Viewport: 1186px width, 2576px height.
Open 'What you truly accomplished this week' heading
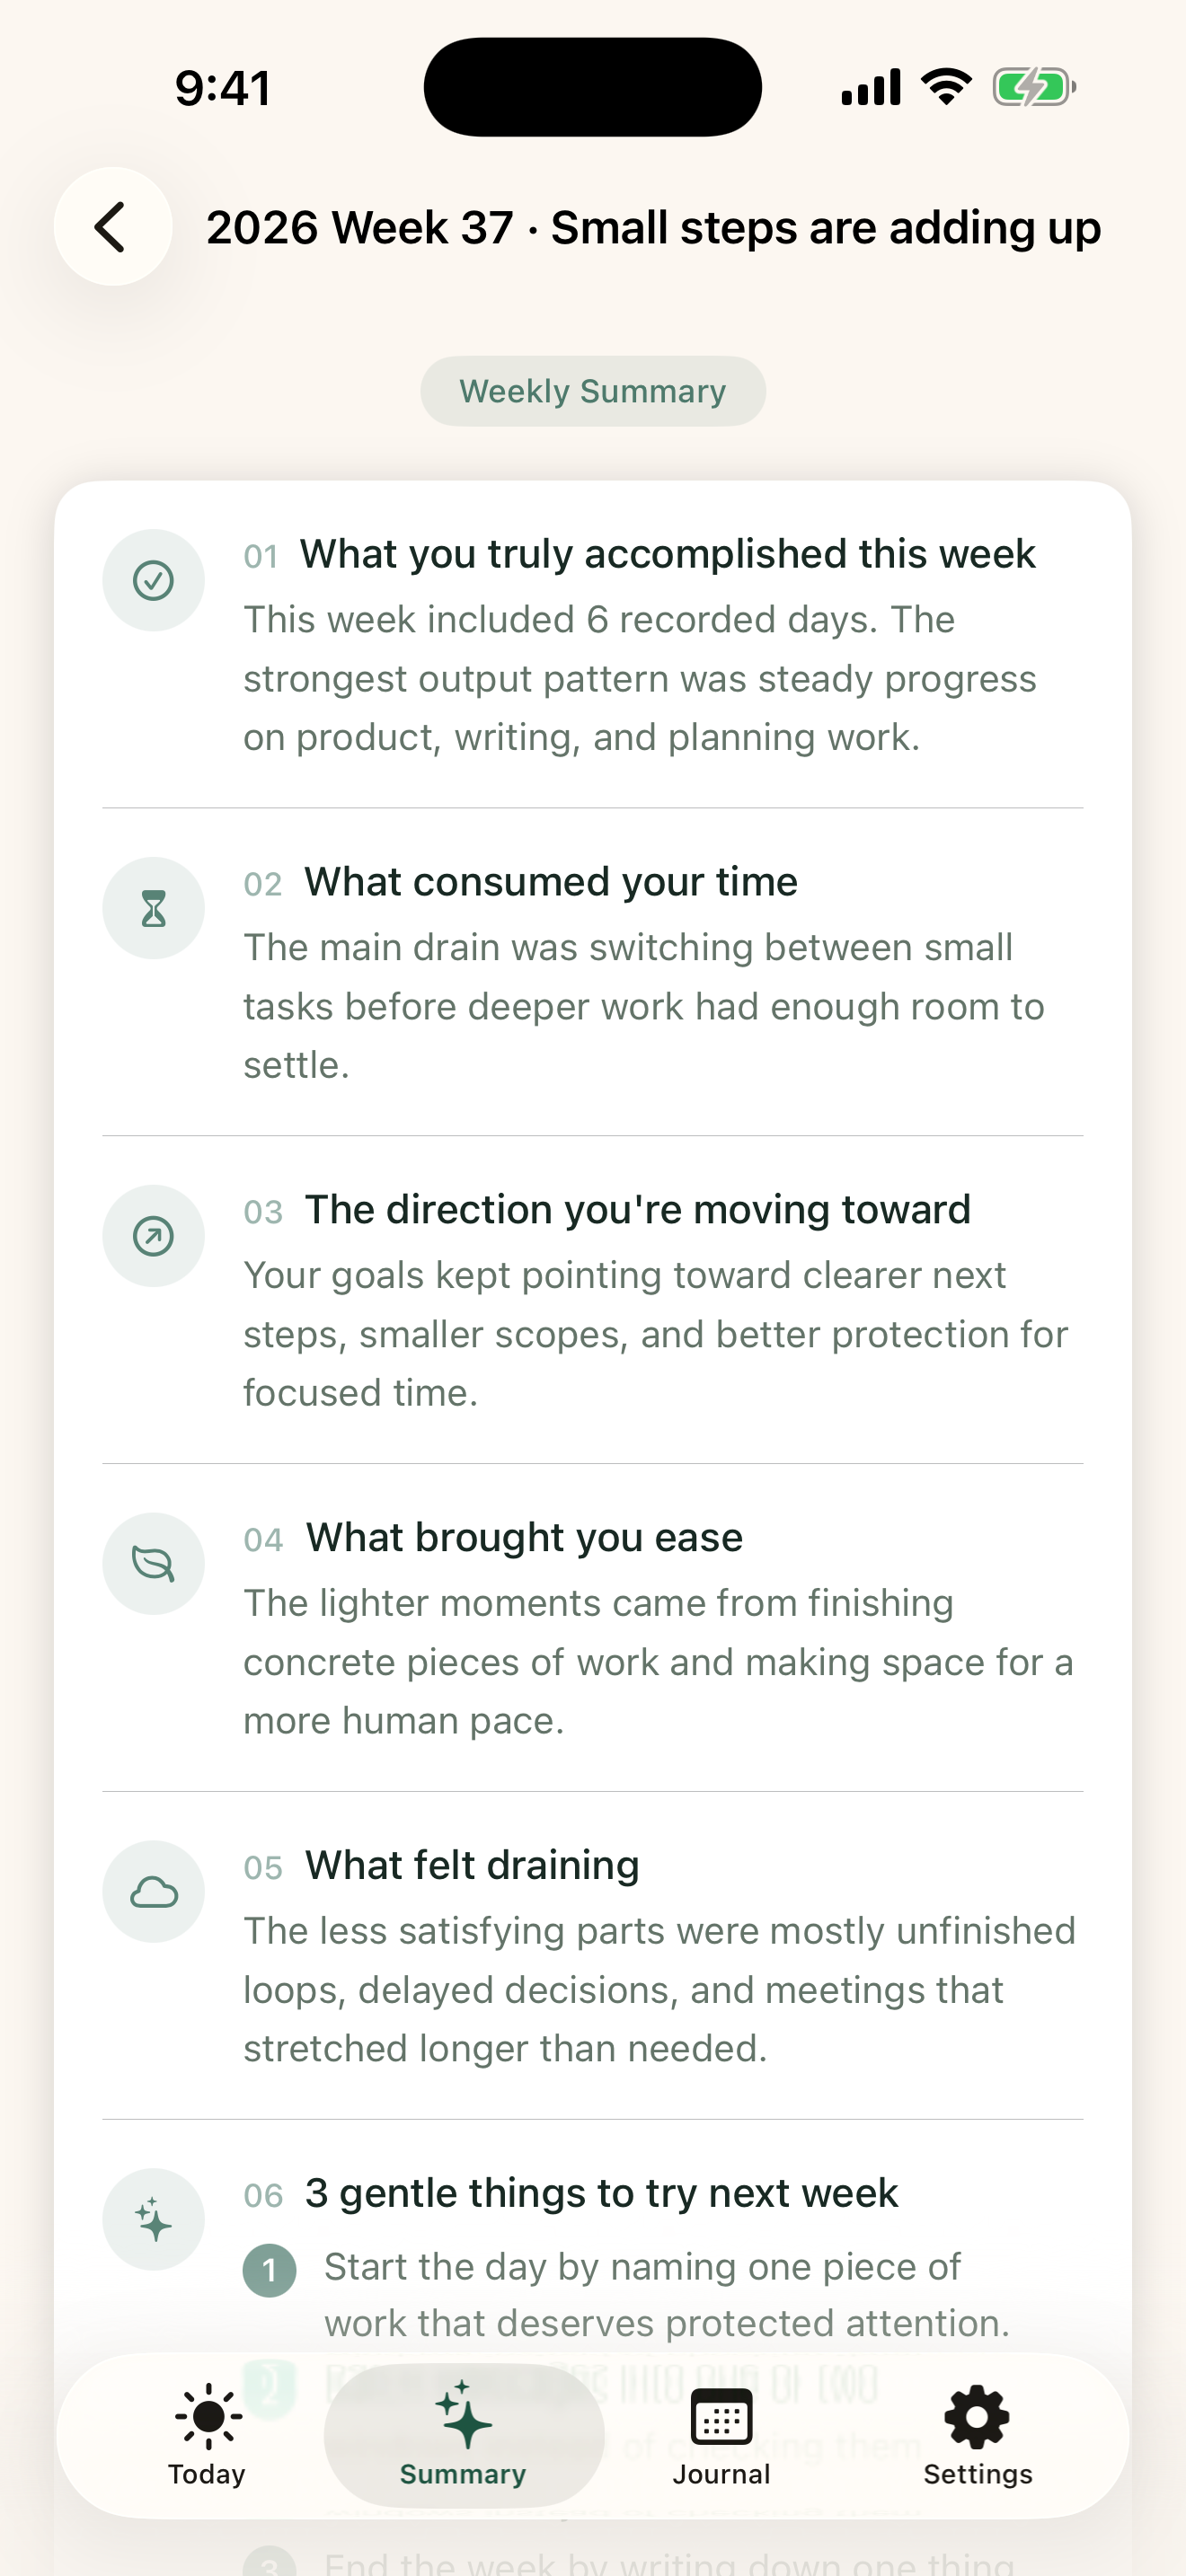tap(667, 554)
